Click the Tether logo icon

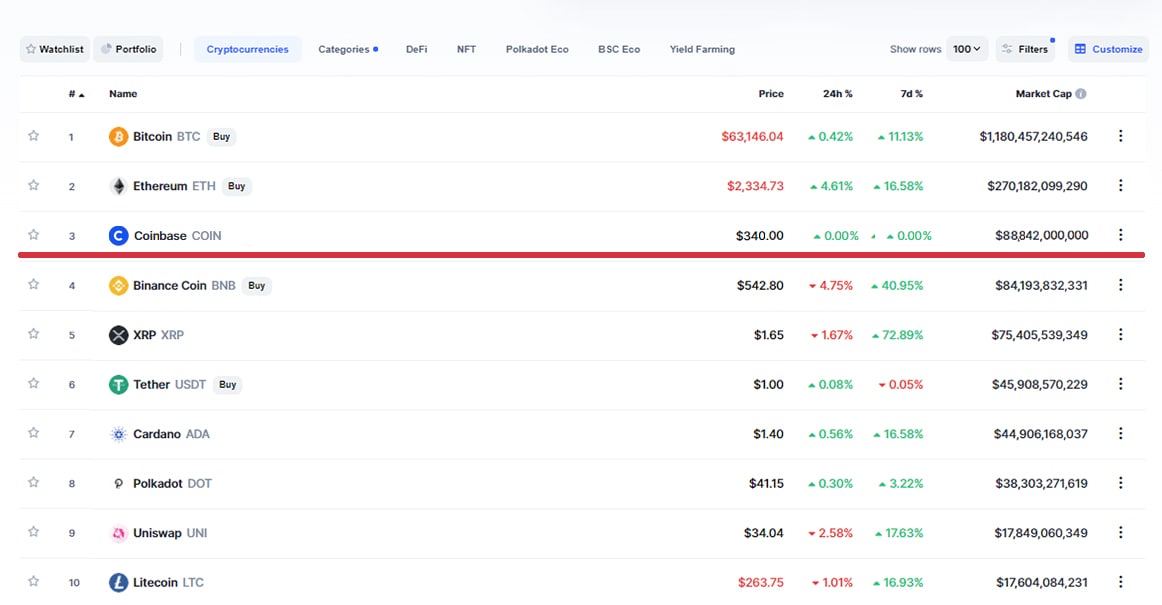point(118,385)
